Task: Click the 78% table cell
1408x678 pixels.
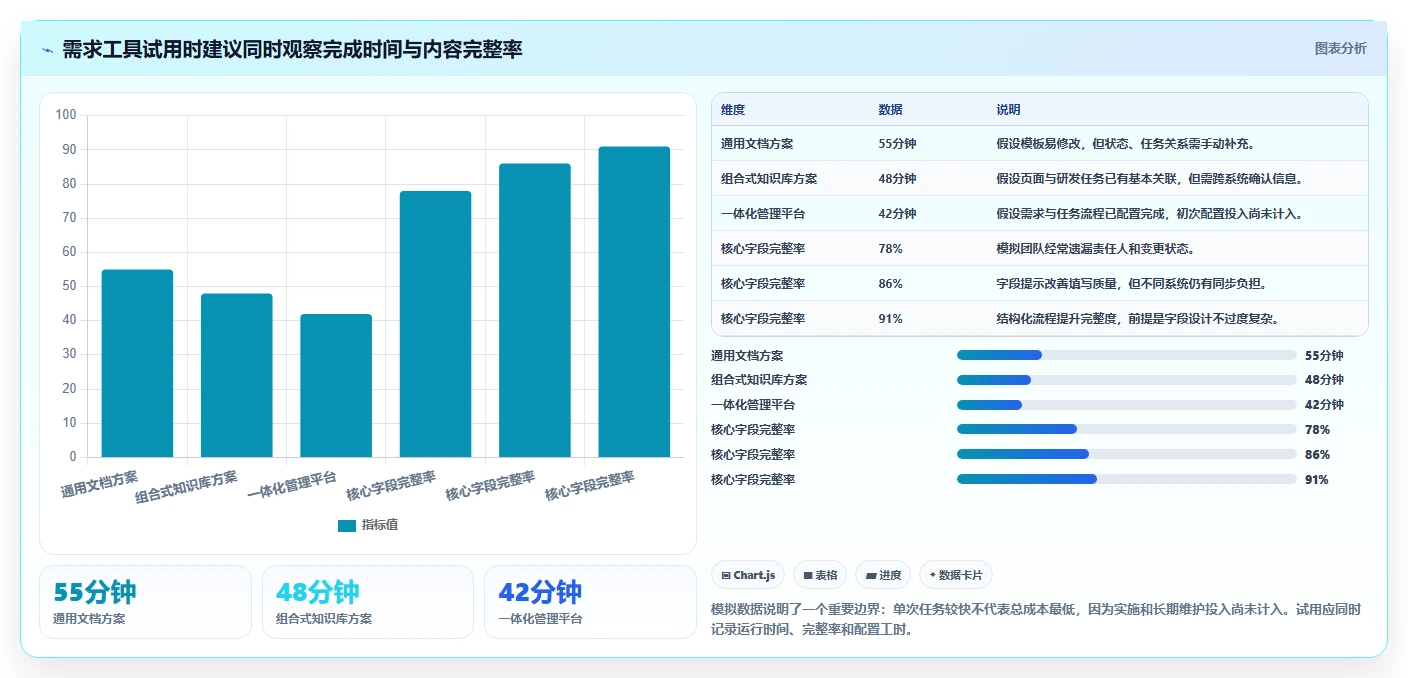Action: [890, 249]
